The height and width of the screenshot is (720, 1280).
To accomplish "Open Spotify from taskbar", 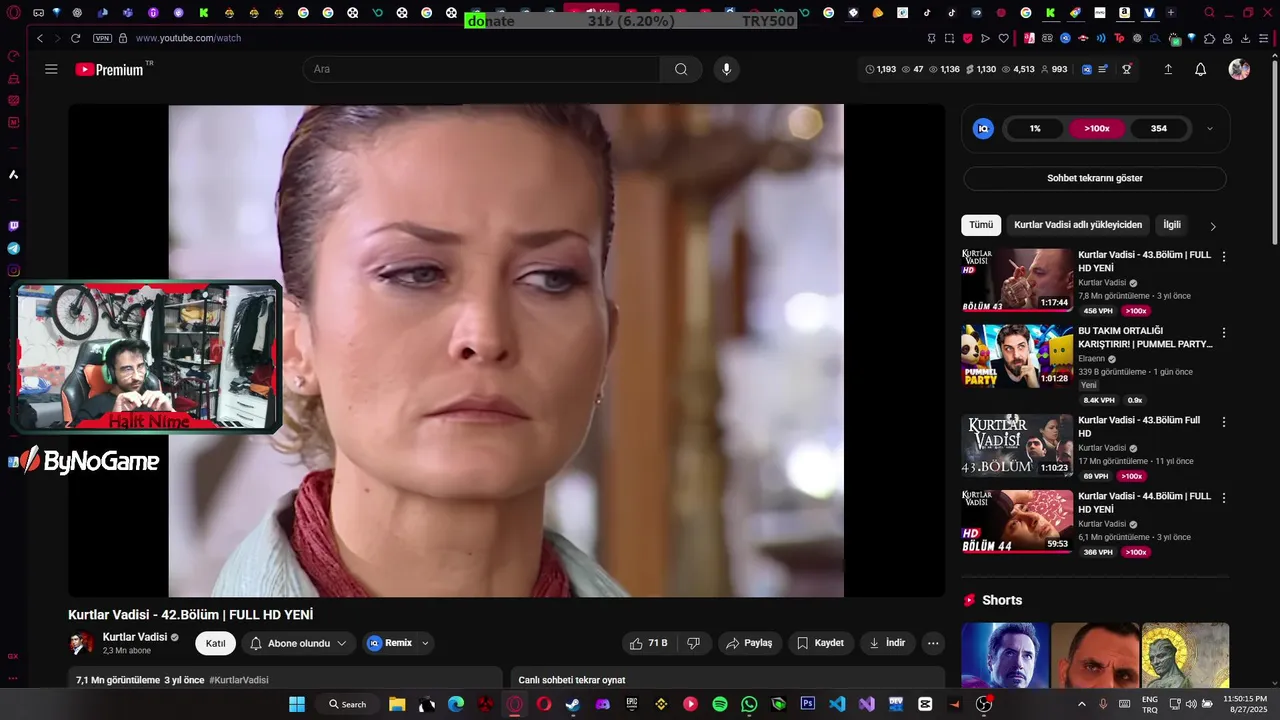I will 720,704.
